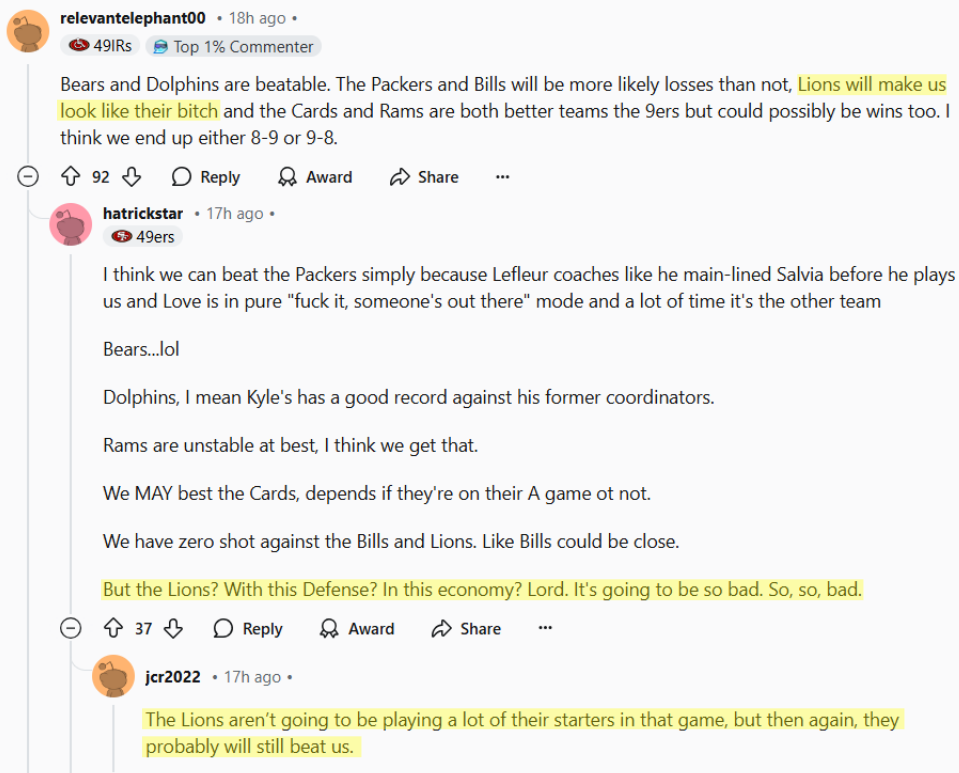This screenshot has height=773, width=959.
Task: Open more options on relevantelephant00's comment
Action: 502,177
